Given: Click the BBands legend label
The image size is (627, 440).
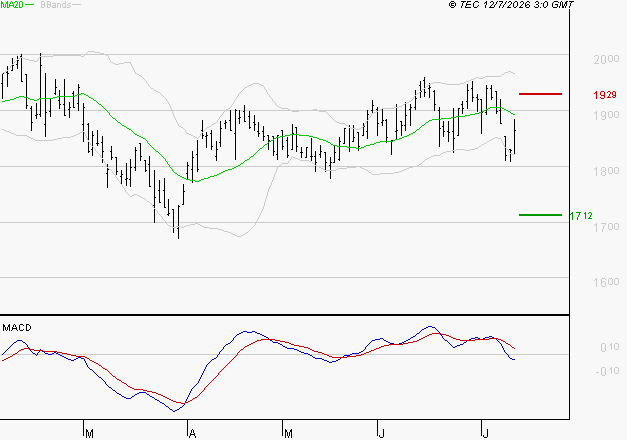Looking at the screenshot, I should 56,5.
